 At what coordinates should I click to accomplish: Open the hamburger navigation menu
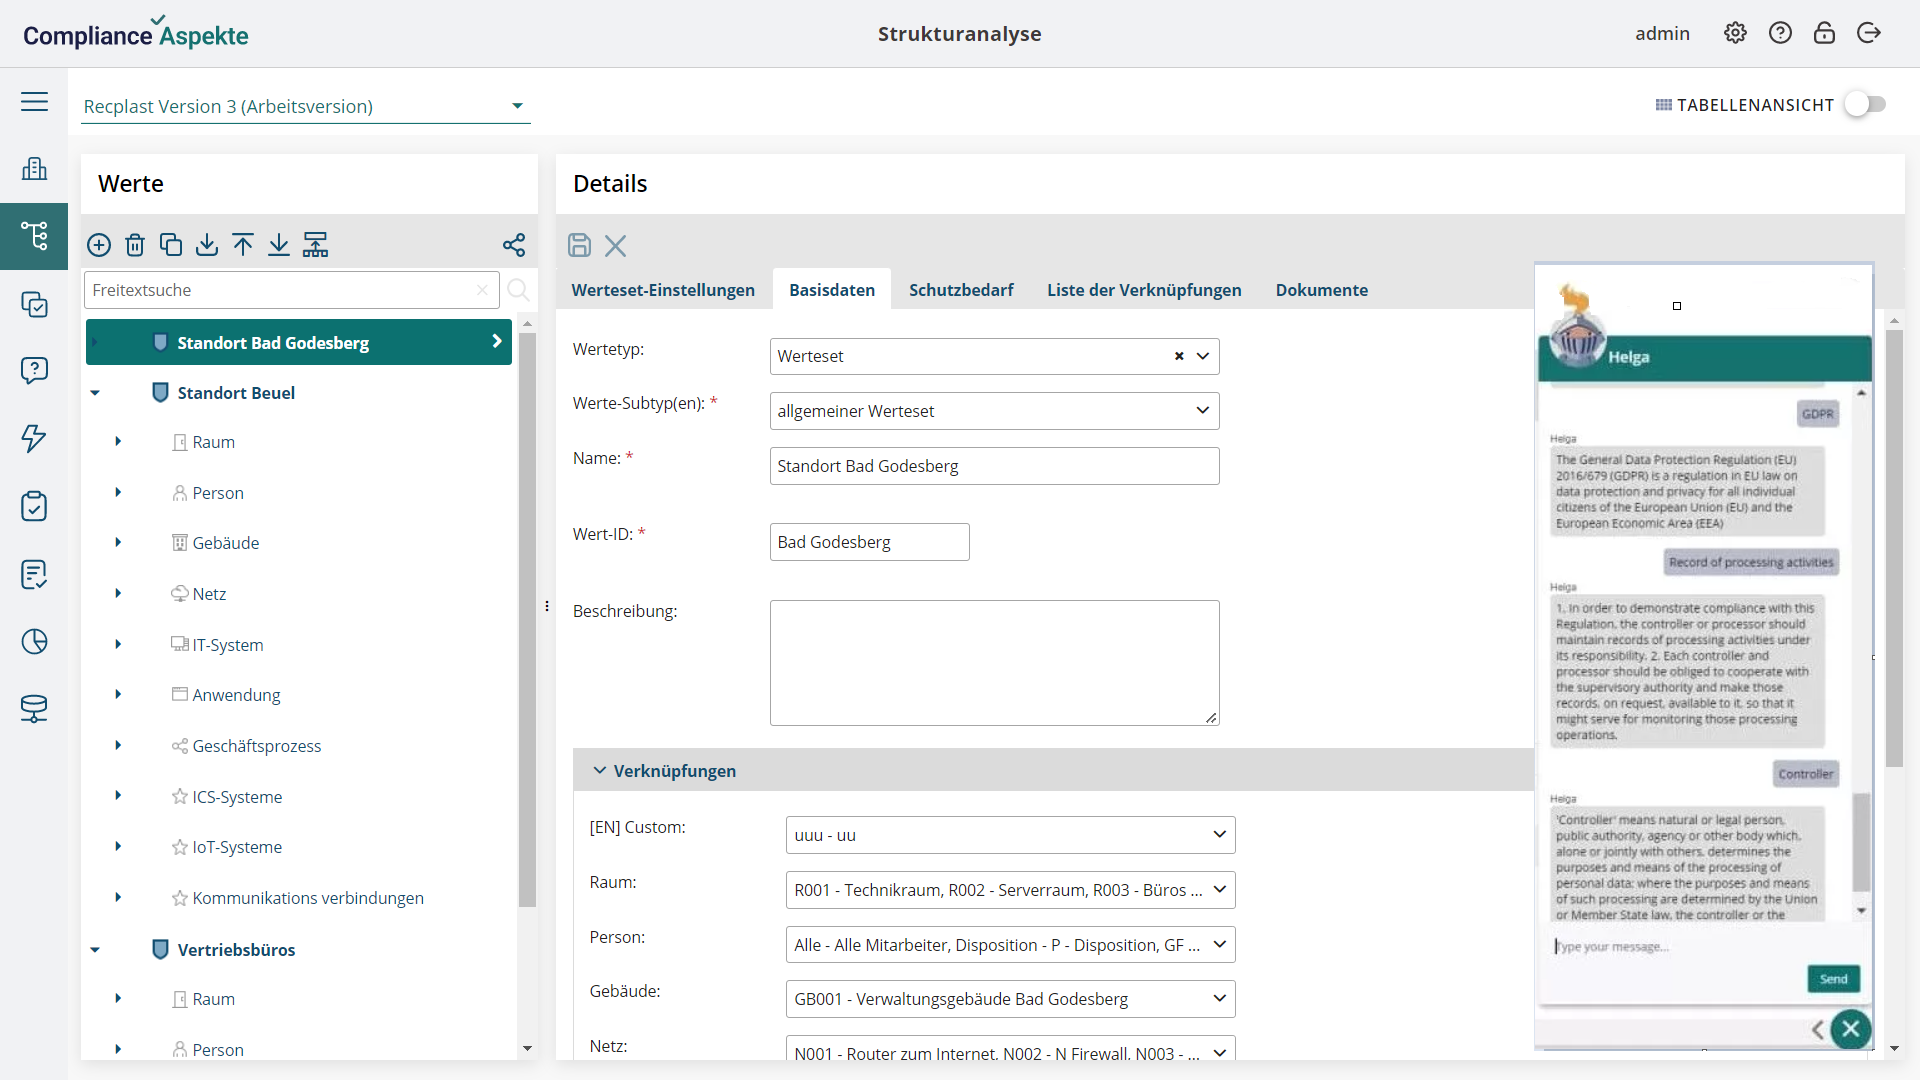34,101
